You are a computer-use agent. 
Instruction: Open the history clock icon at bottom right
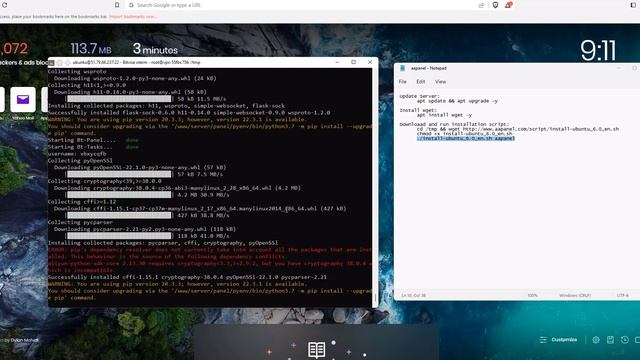(x=624, y=340)
